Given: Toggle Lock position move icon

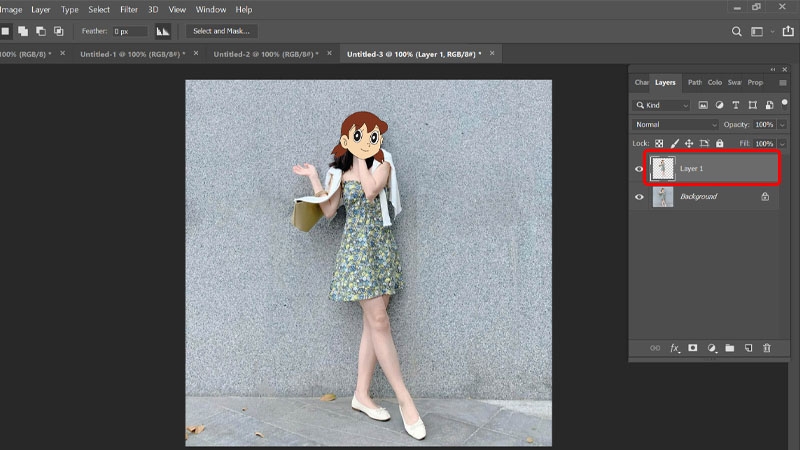Looking at the screenshot, I should pos(689,143).
